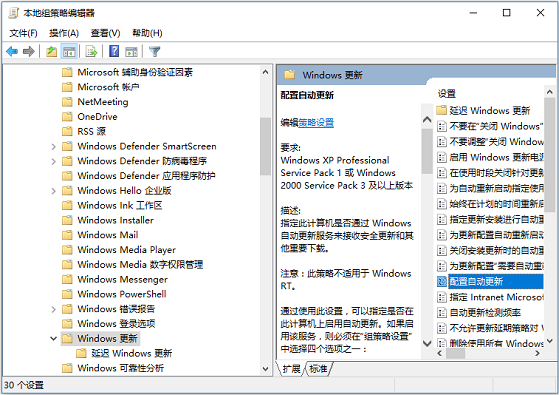This screenshot has width=559, height=395.
Task: Click the settings list scroll down arrow
Action: point(550,341)
